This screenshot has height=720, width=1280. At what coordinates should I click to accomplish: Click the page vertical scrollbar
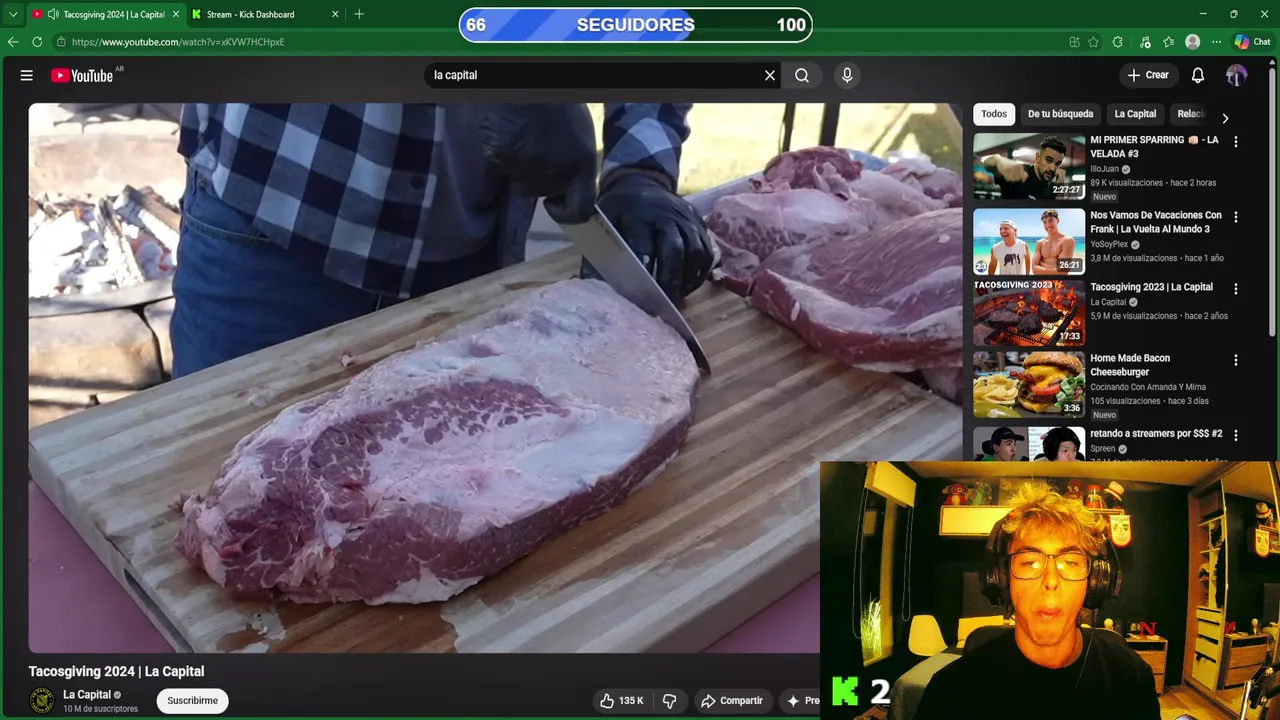click(1273, 200)
